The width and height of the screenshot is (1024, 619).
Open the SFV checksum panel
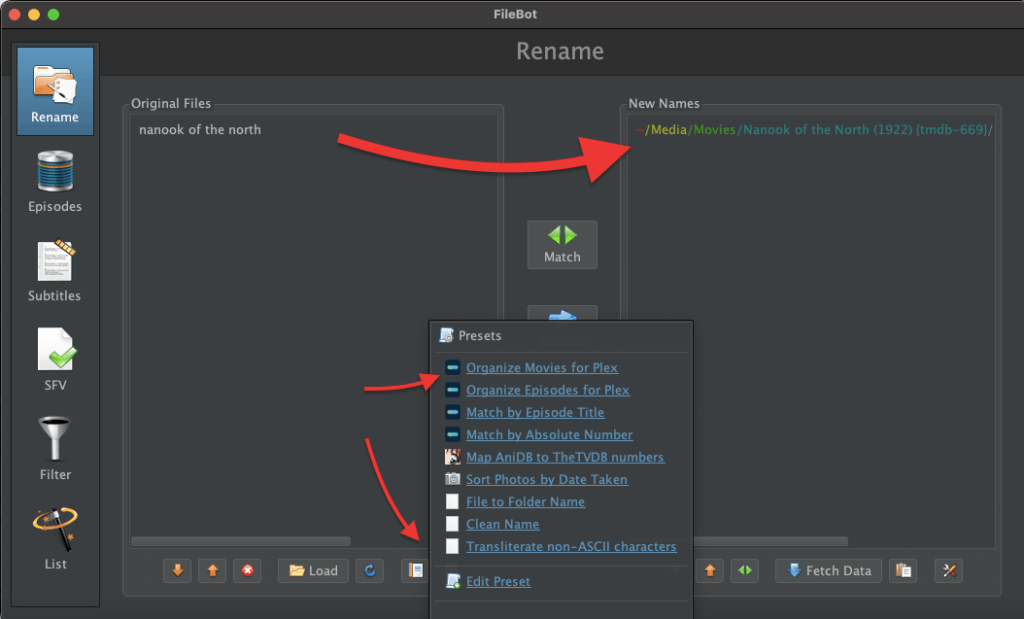(55, 360)
